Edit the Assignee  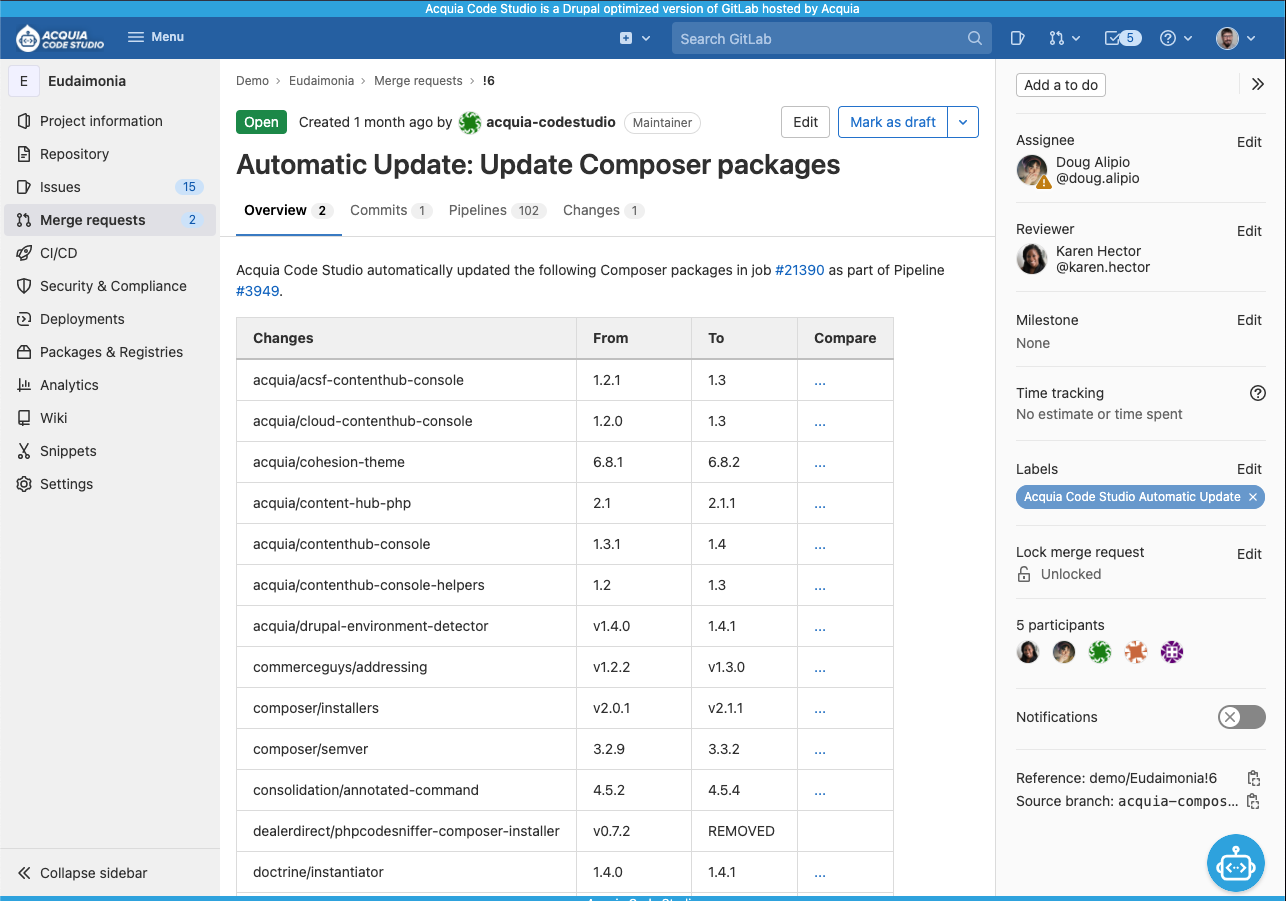pyautogui.click(x=1249, y=142)
